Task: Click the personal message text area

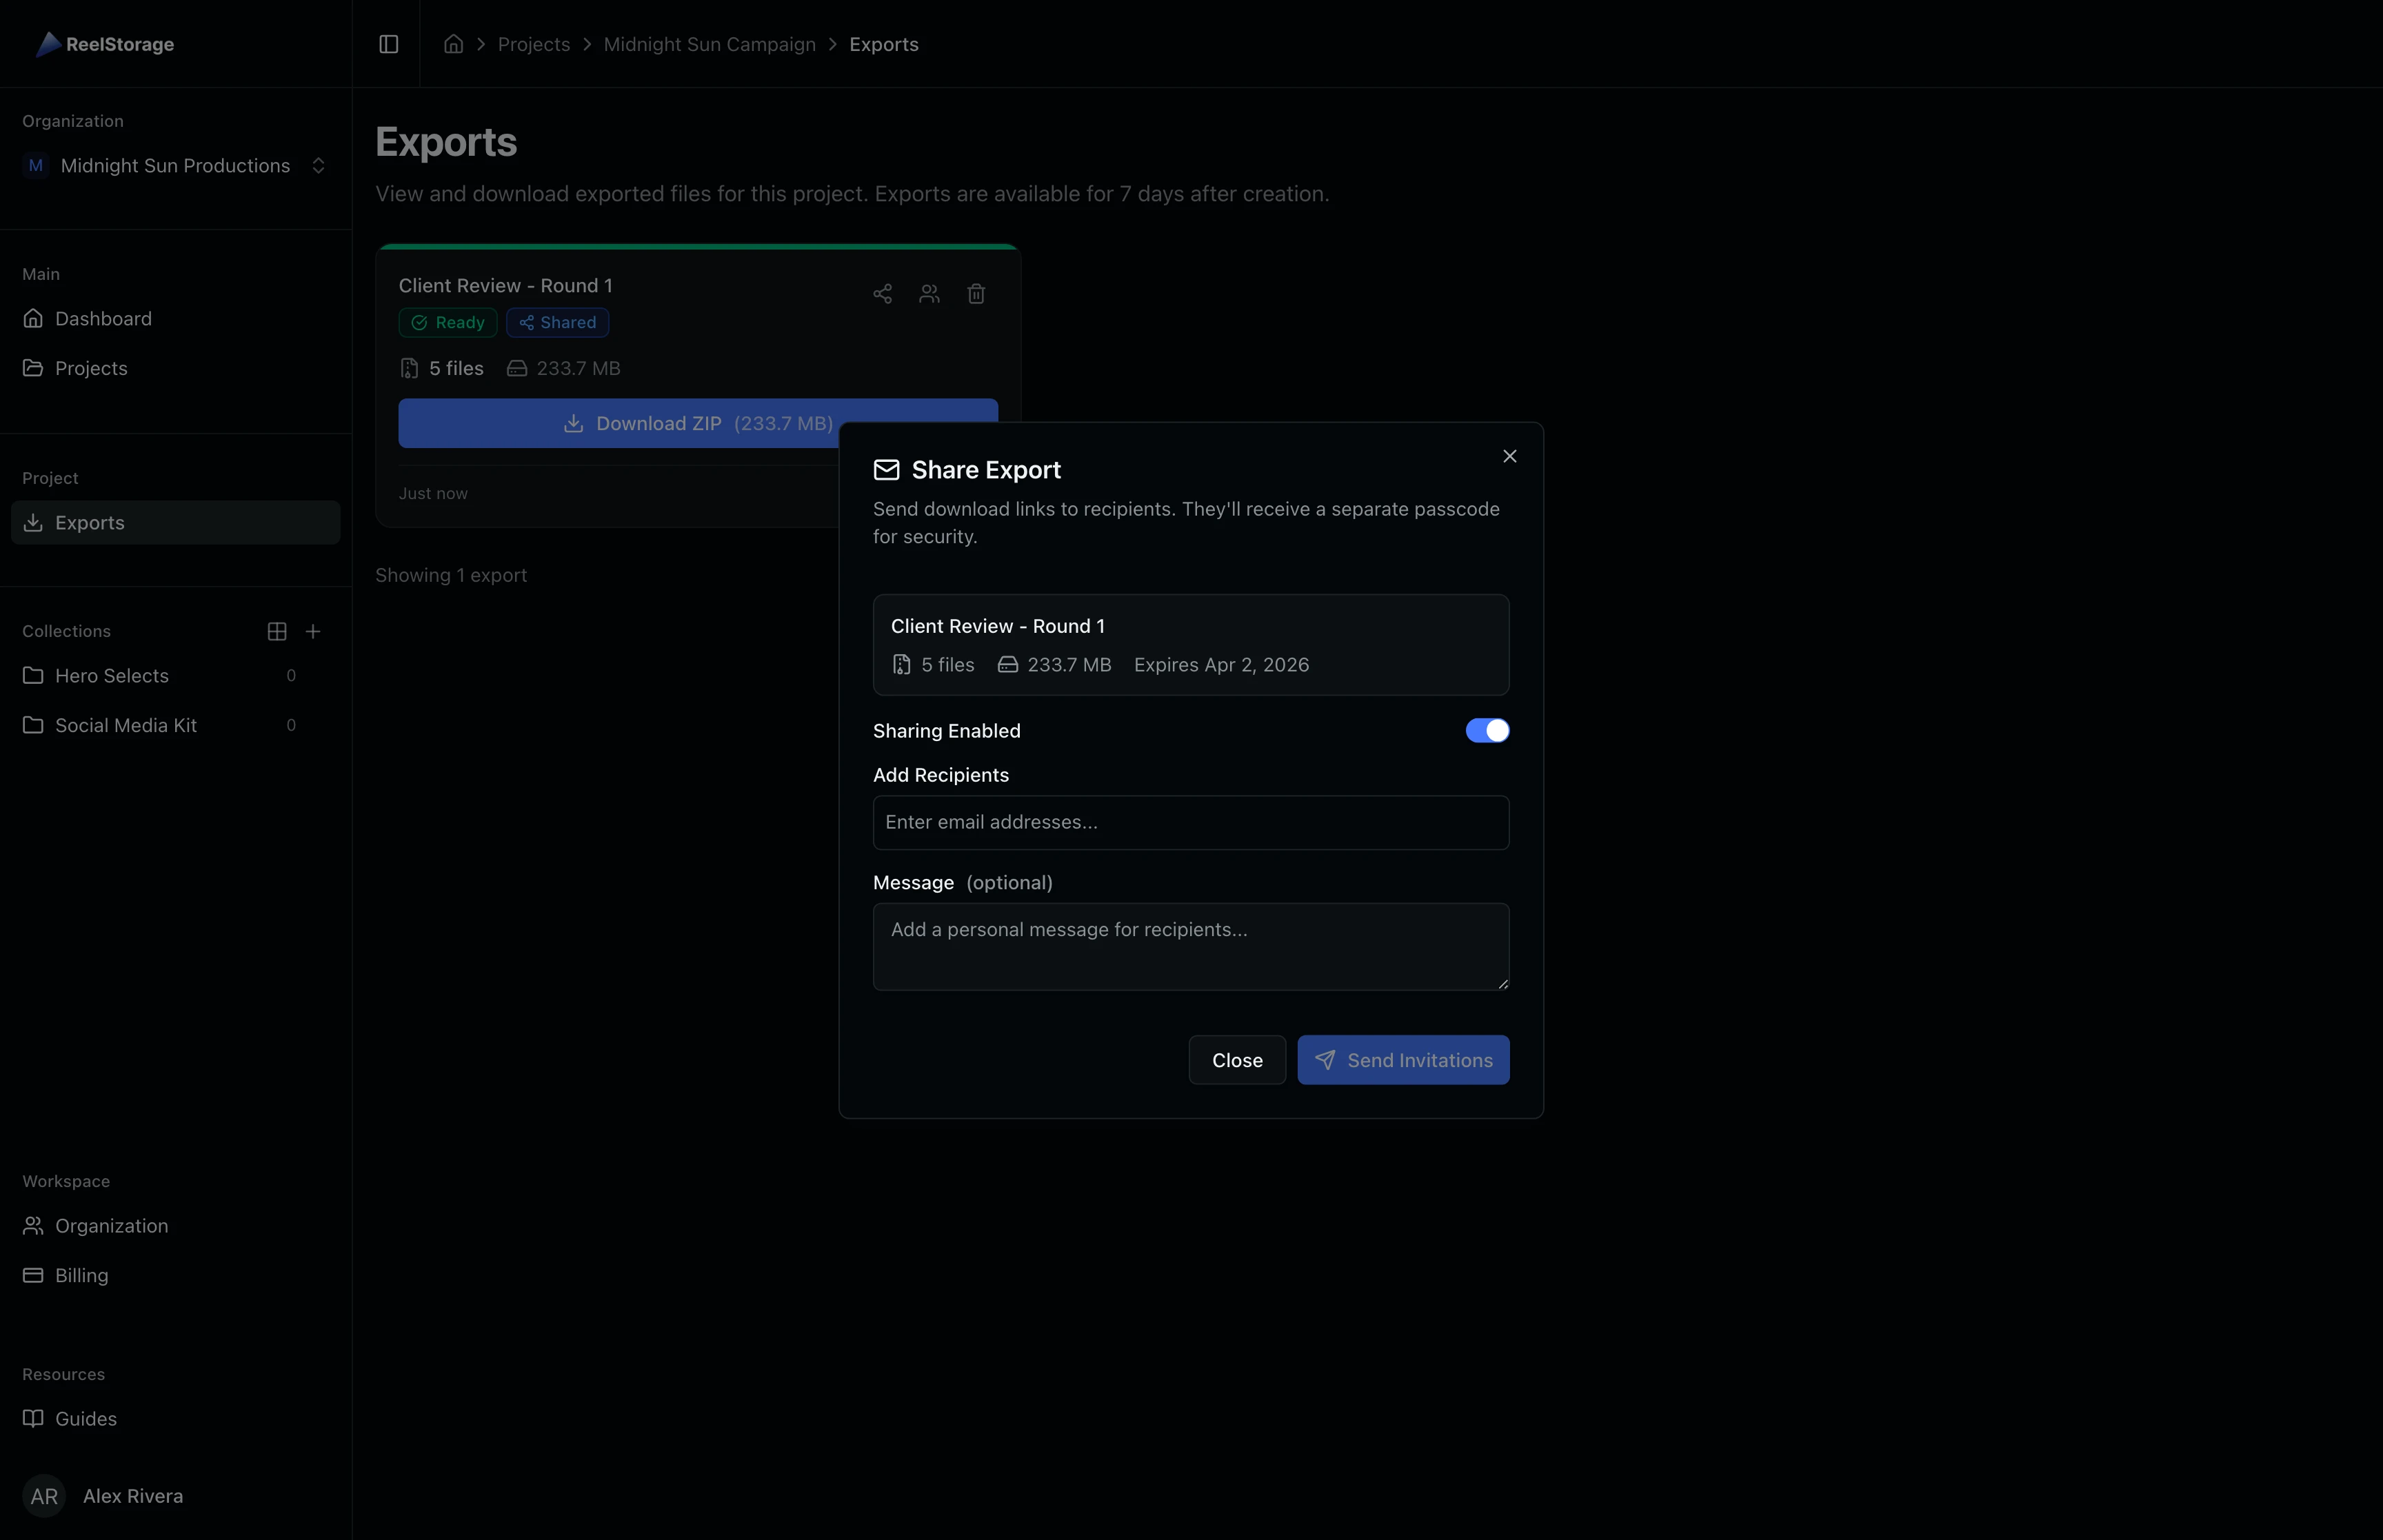Action: [1189, 946]
